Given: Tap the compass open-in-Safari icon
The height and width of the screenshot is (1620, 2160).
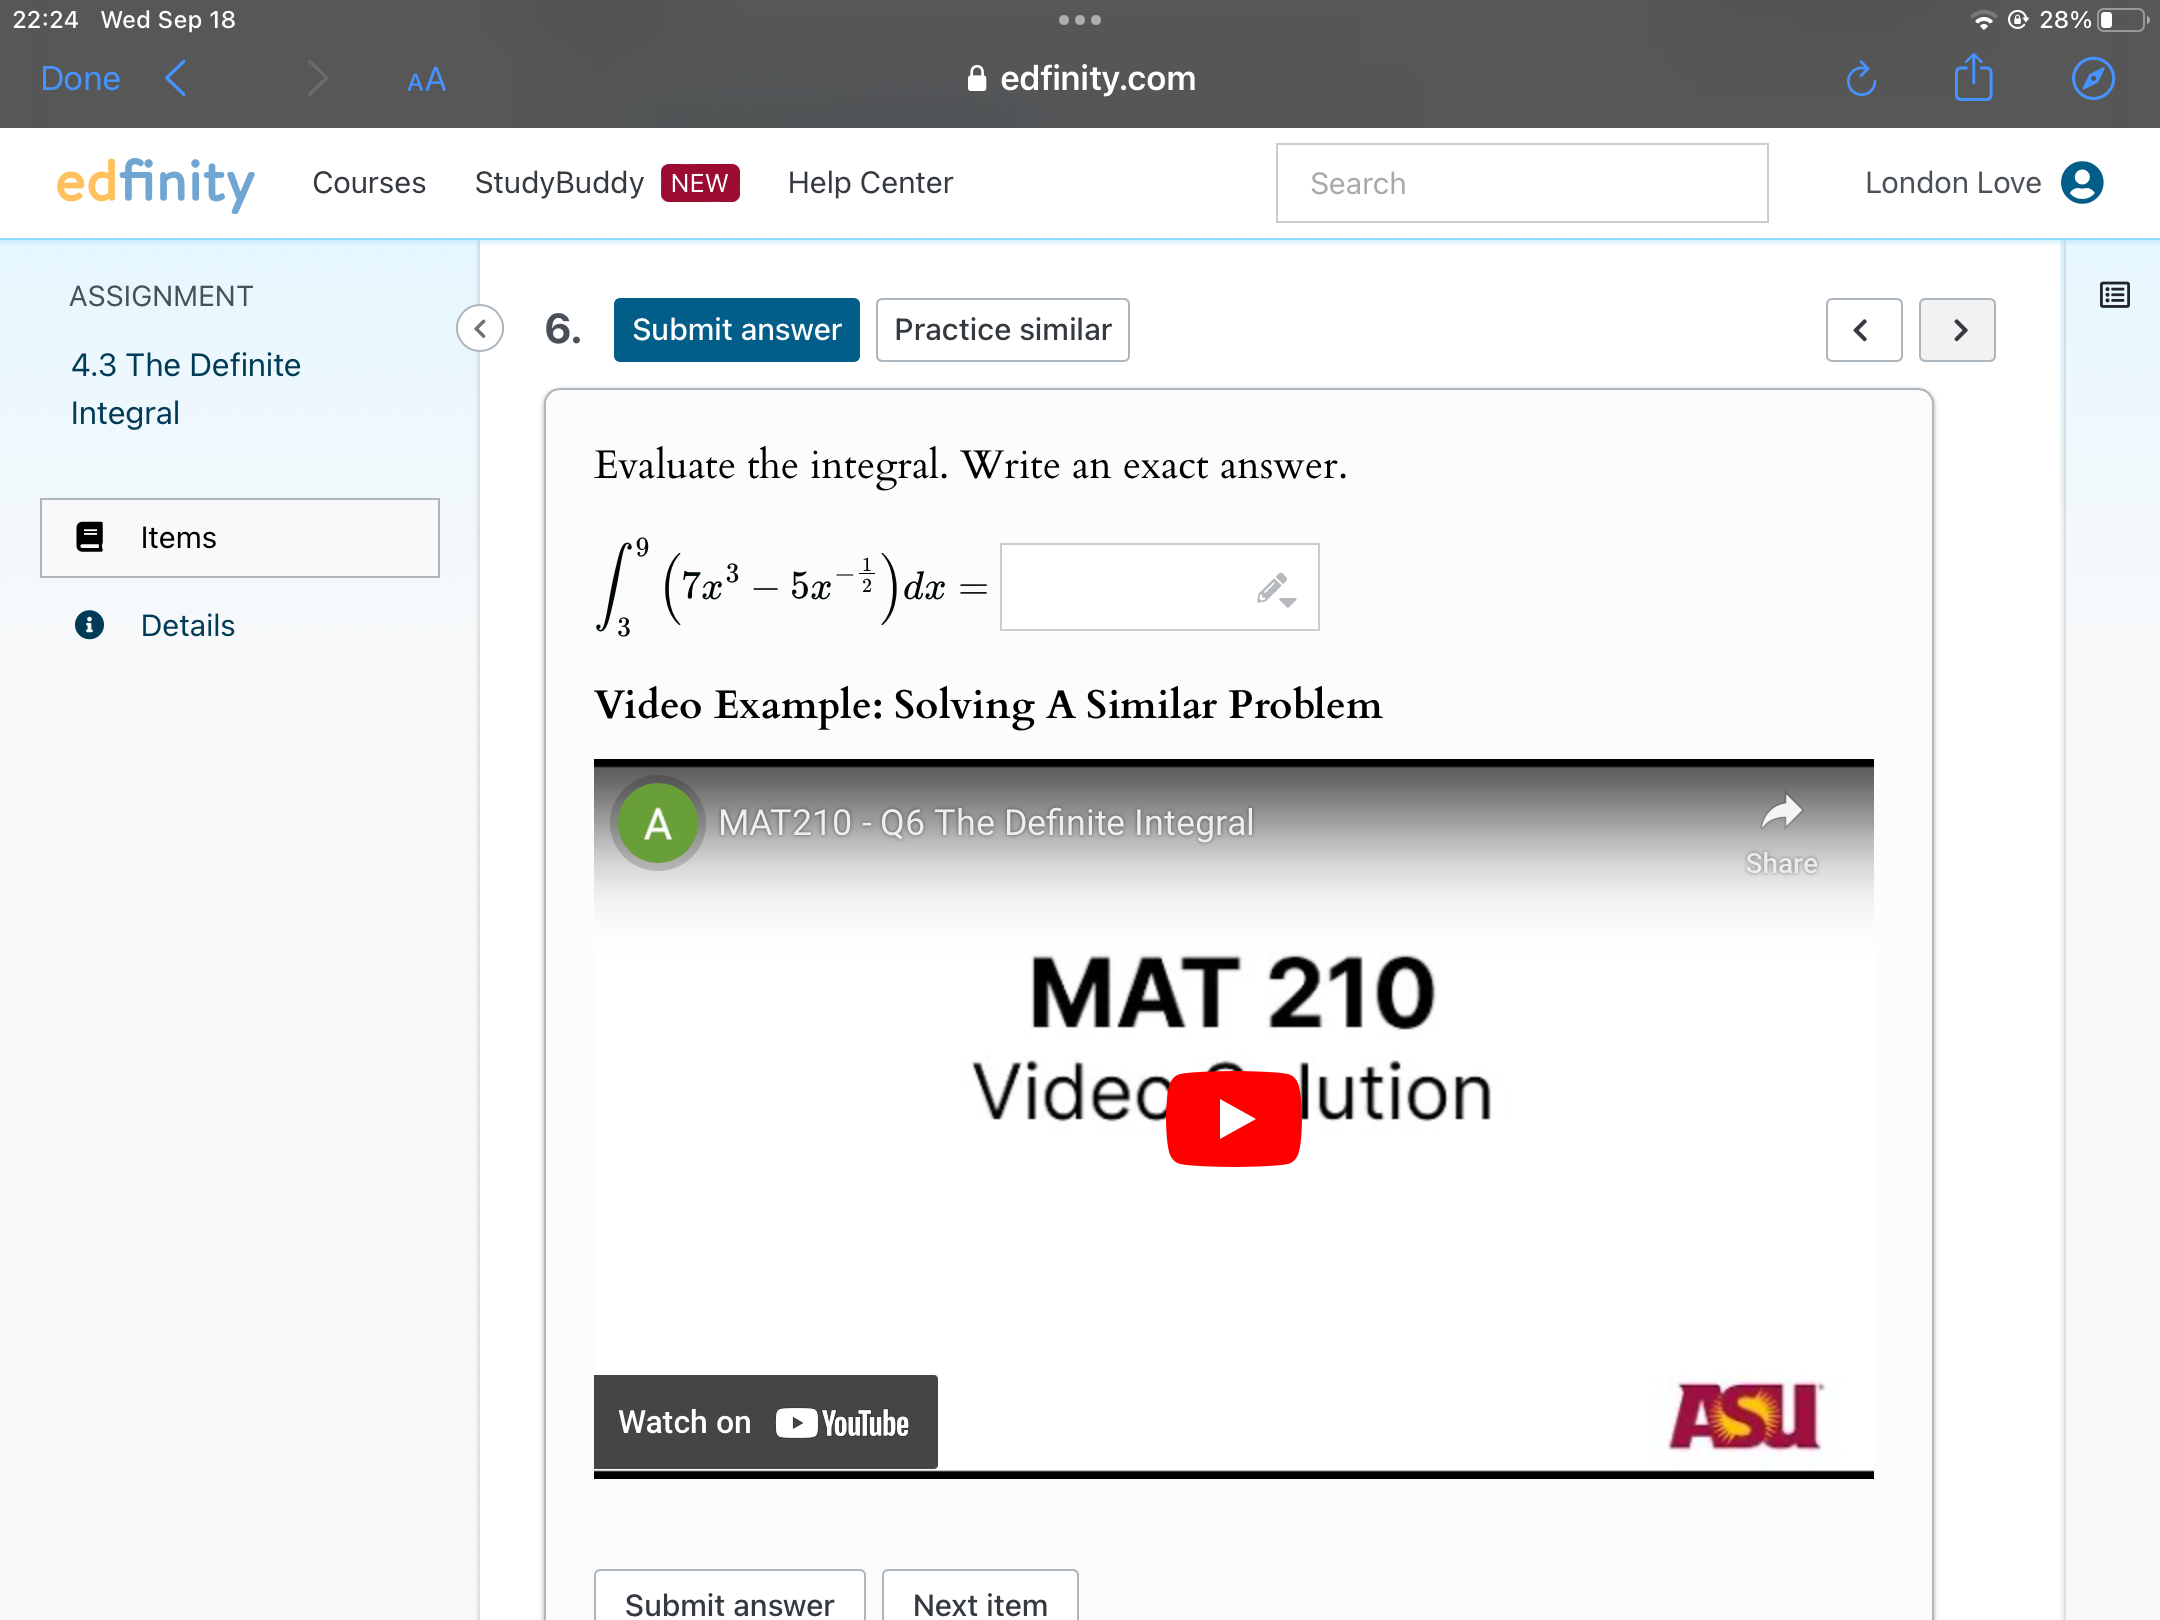Looking at the screenshot, I should [2092, 79].
